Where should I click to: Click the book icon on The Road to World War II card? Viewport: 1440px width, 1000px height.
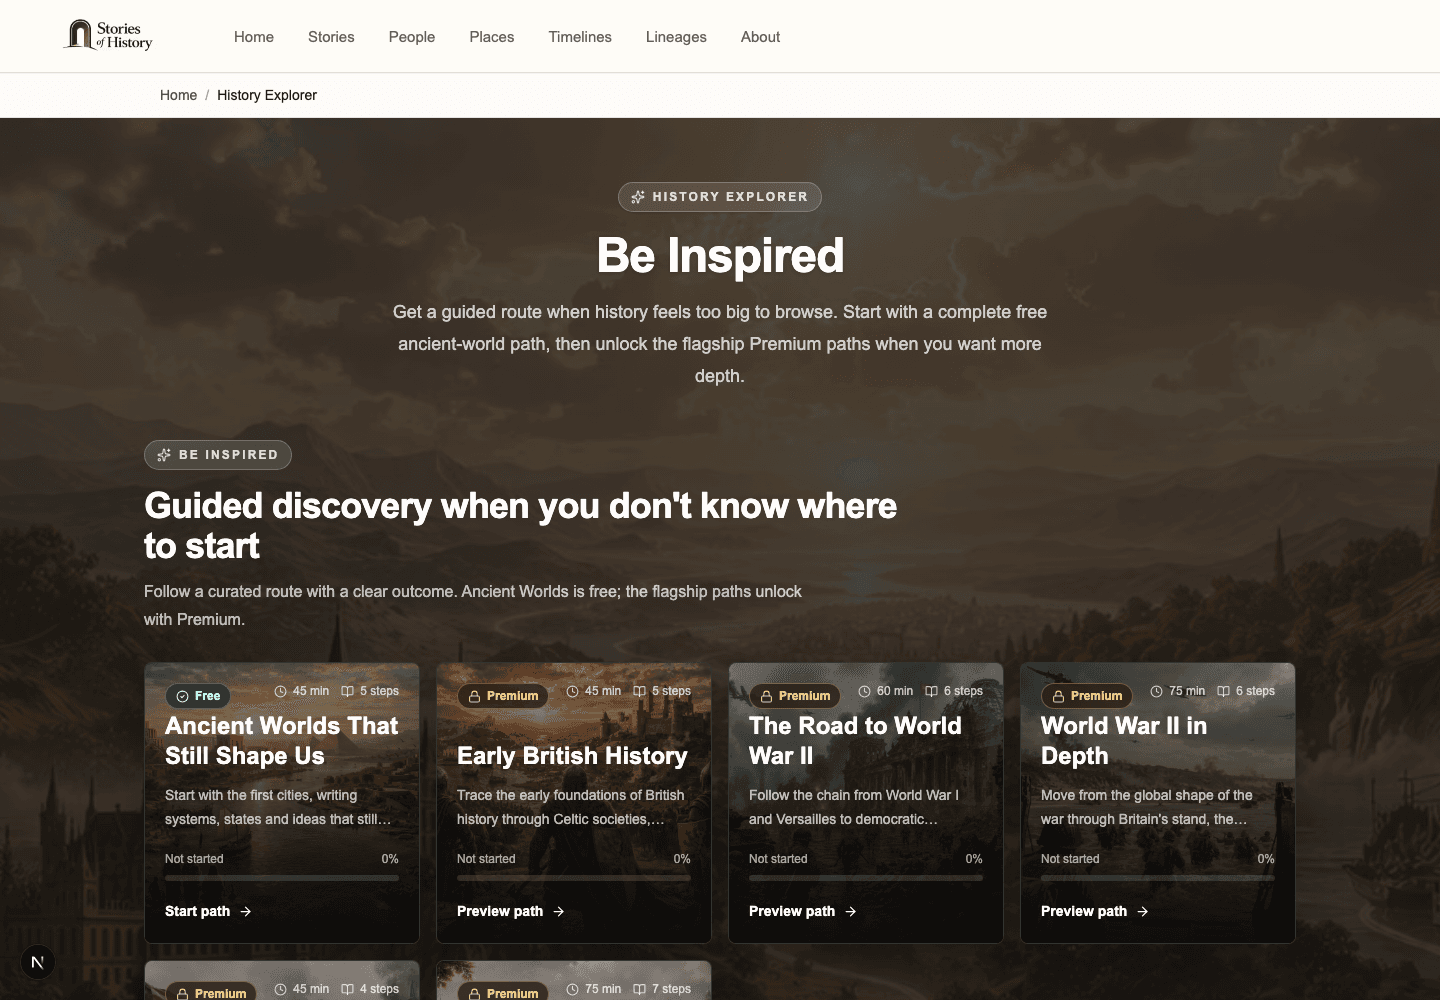pyautogui.click(x=931, y=691)
